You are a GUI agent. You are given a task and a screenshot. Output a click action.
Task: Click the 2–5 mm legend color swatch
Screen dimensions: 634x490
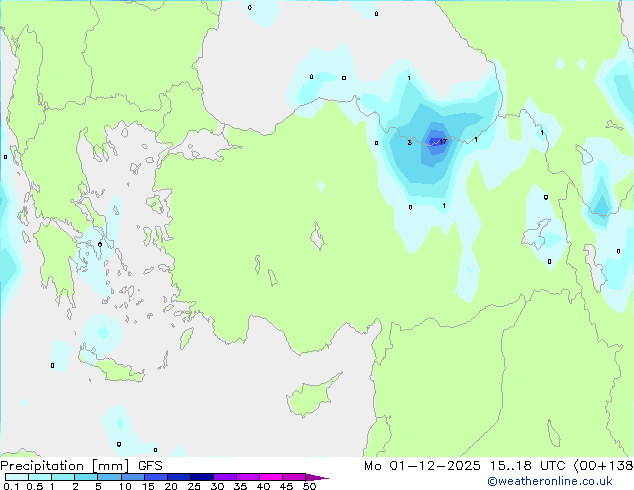(86, 477)
